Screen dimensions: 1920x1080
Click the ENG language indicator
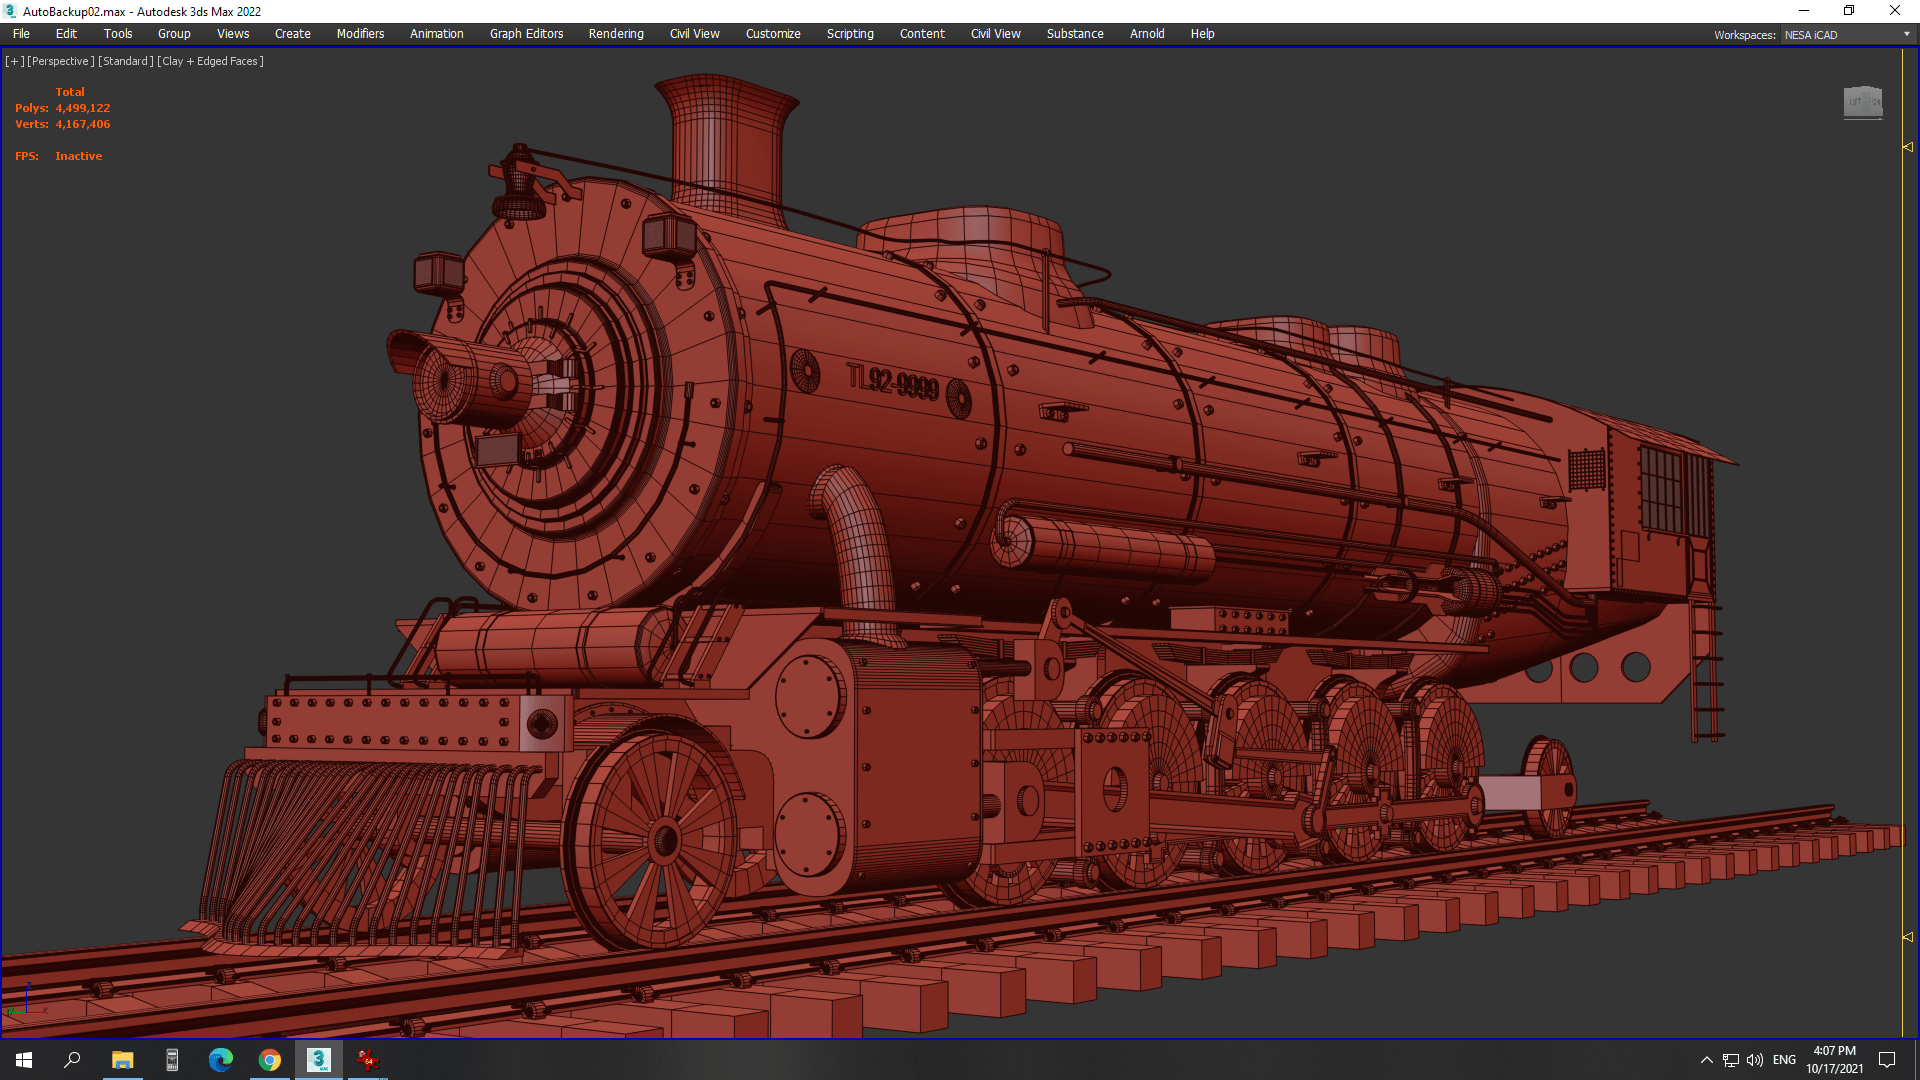[1784, 1060]
